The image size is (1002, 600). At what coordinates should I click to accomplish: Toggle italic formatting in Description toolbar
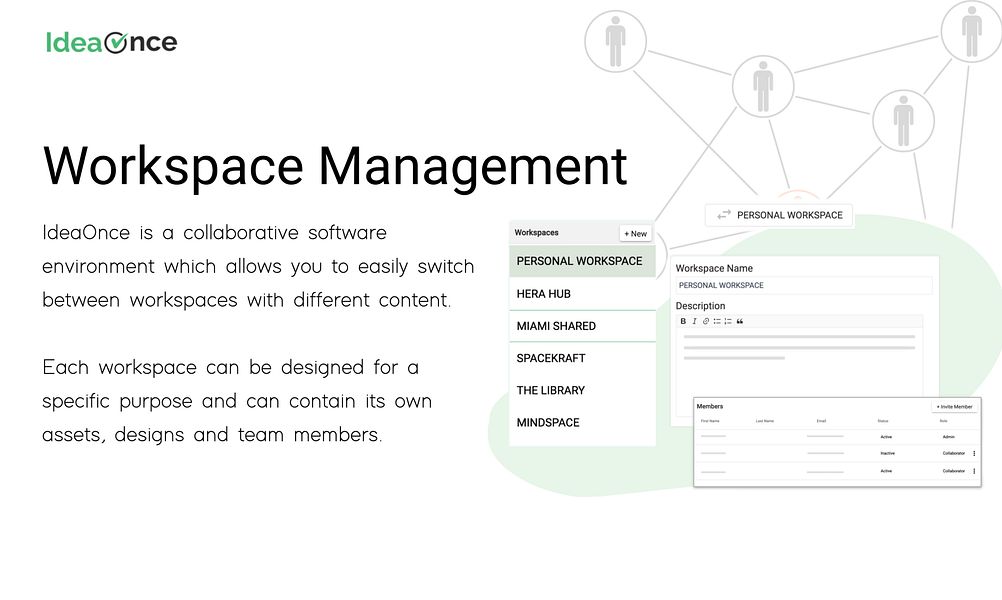pos(694,321)
